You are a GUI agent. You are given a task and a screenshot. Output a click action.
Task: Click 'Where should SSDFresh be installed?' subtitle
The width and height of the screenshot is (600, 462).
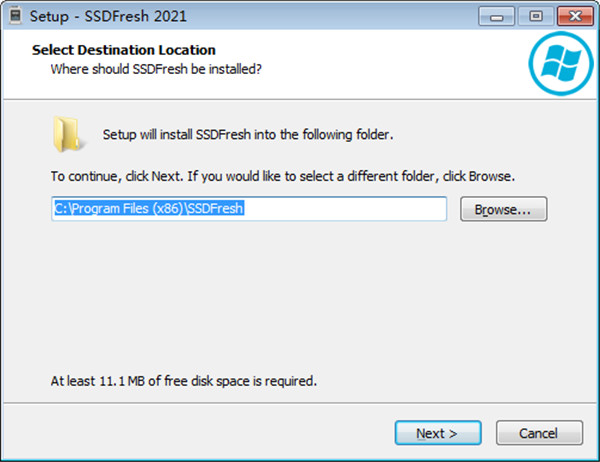point(156,69)
